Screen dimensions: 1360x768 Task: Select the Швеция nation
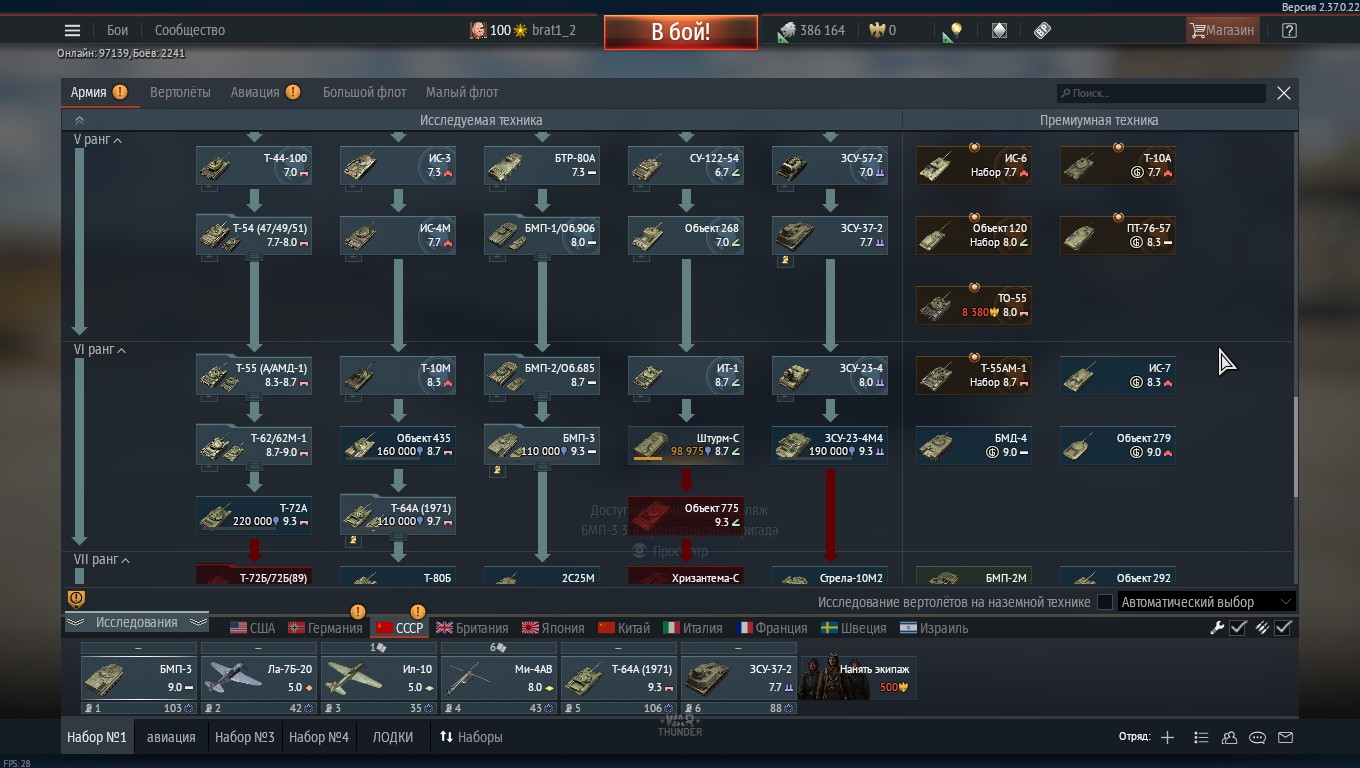853,628
